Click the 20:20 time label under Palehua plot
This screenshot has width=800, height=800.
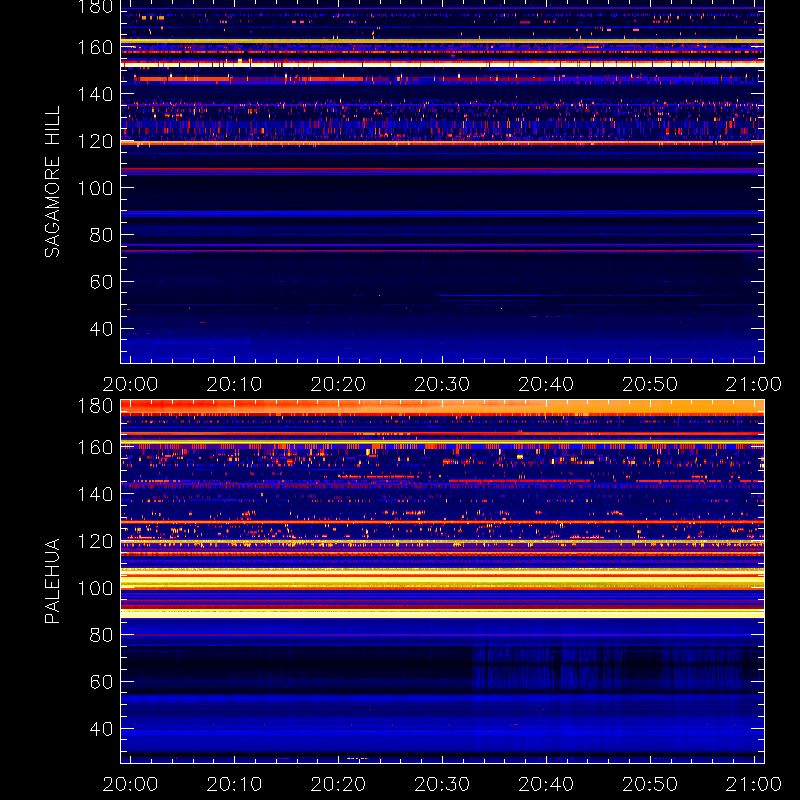[338, 784]
